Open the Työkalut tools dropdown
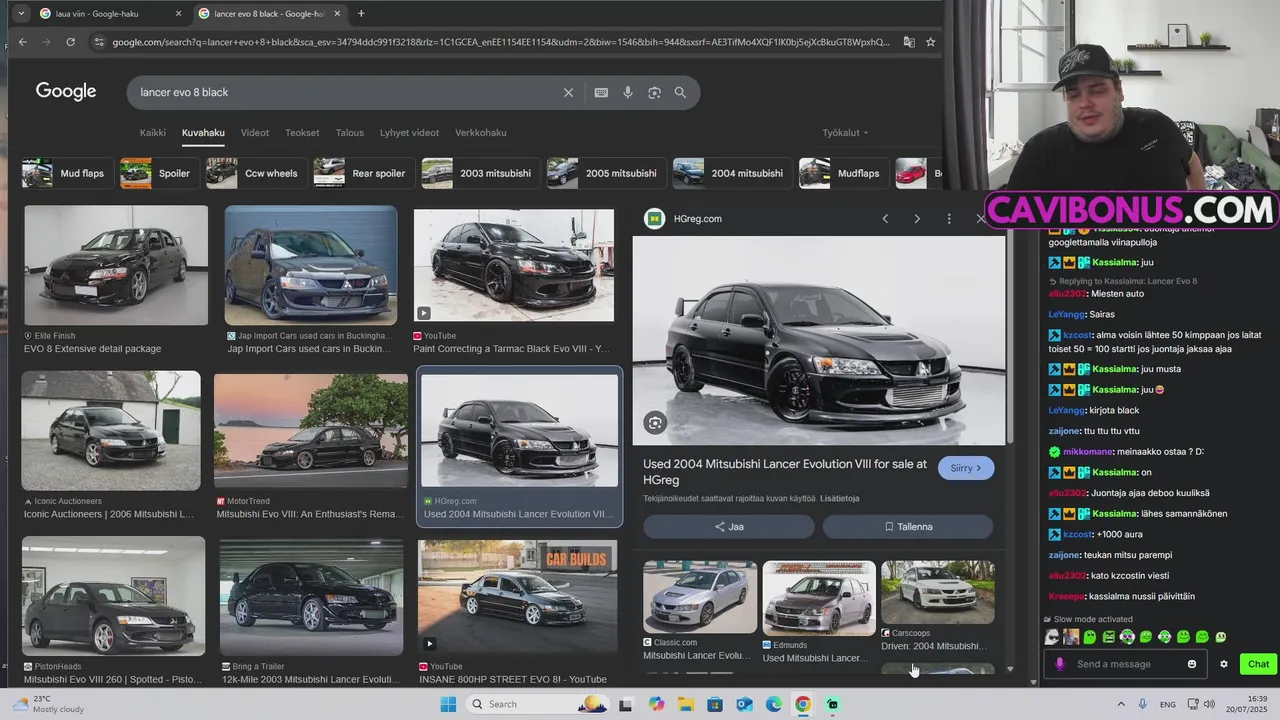The image size is (1280, 720). 845,132
